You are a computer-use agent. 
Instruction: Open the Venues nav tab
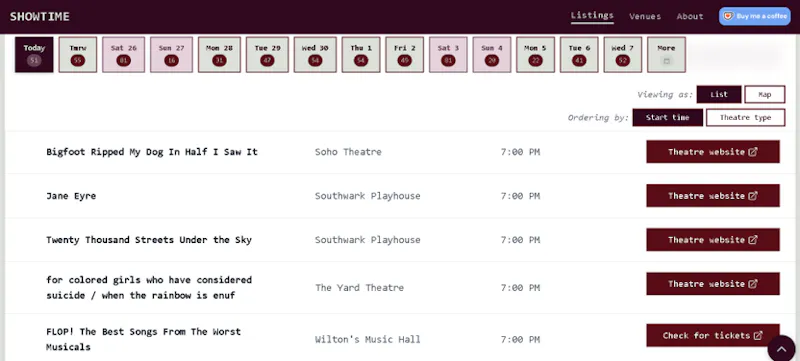pyautogui.click(x=645, y=16)
